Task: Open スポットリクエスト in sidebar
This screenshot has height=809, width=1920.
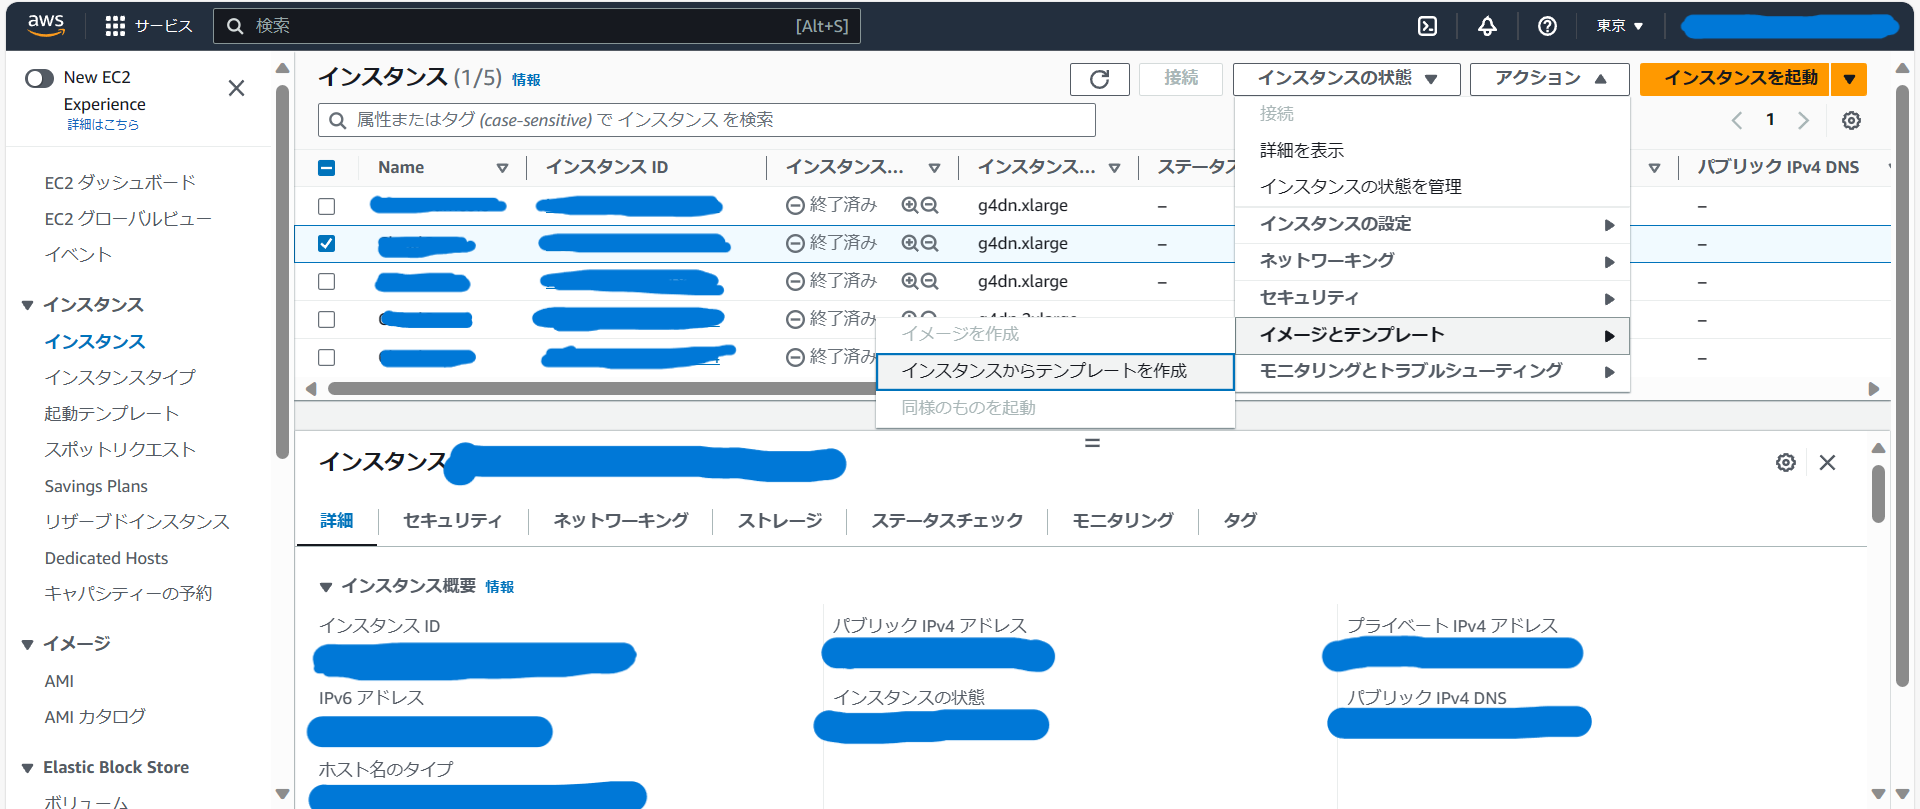Action: click(120, 450)
